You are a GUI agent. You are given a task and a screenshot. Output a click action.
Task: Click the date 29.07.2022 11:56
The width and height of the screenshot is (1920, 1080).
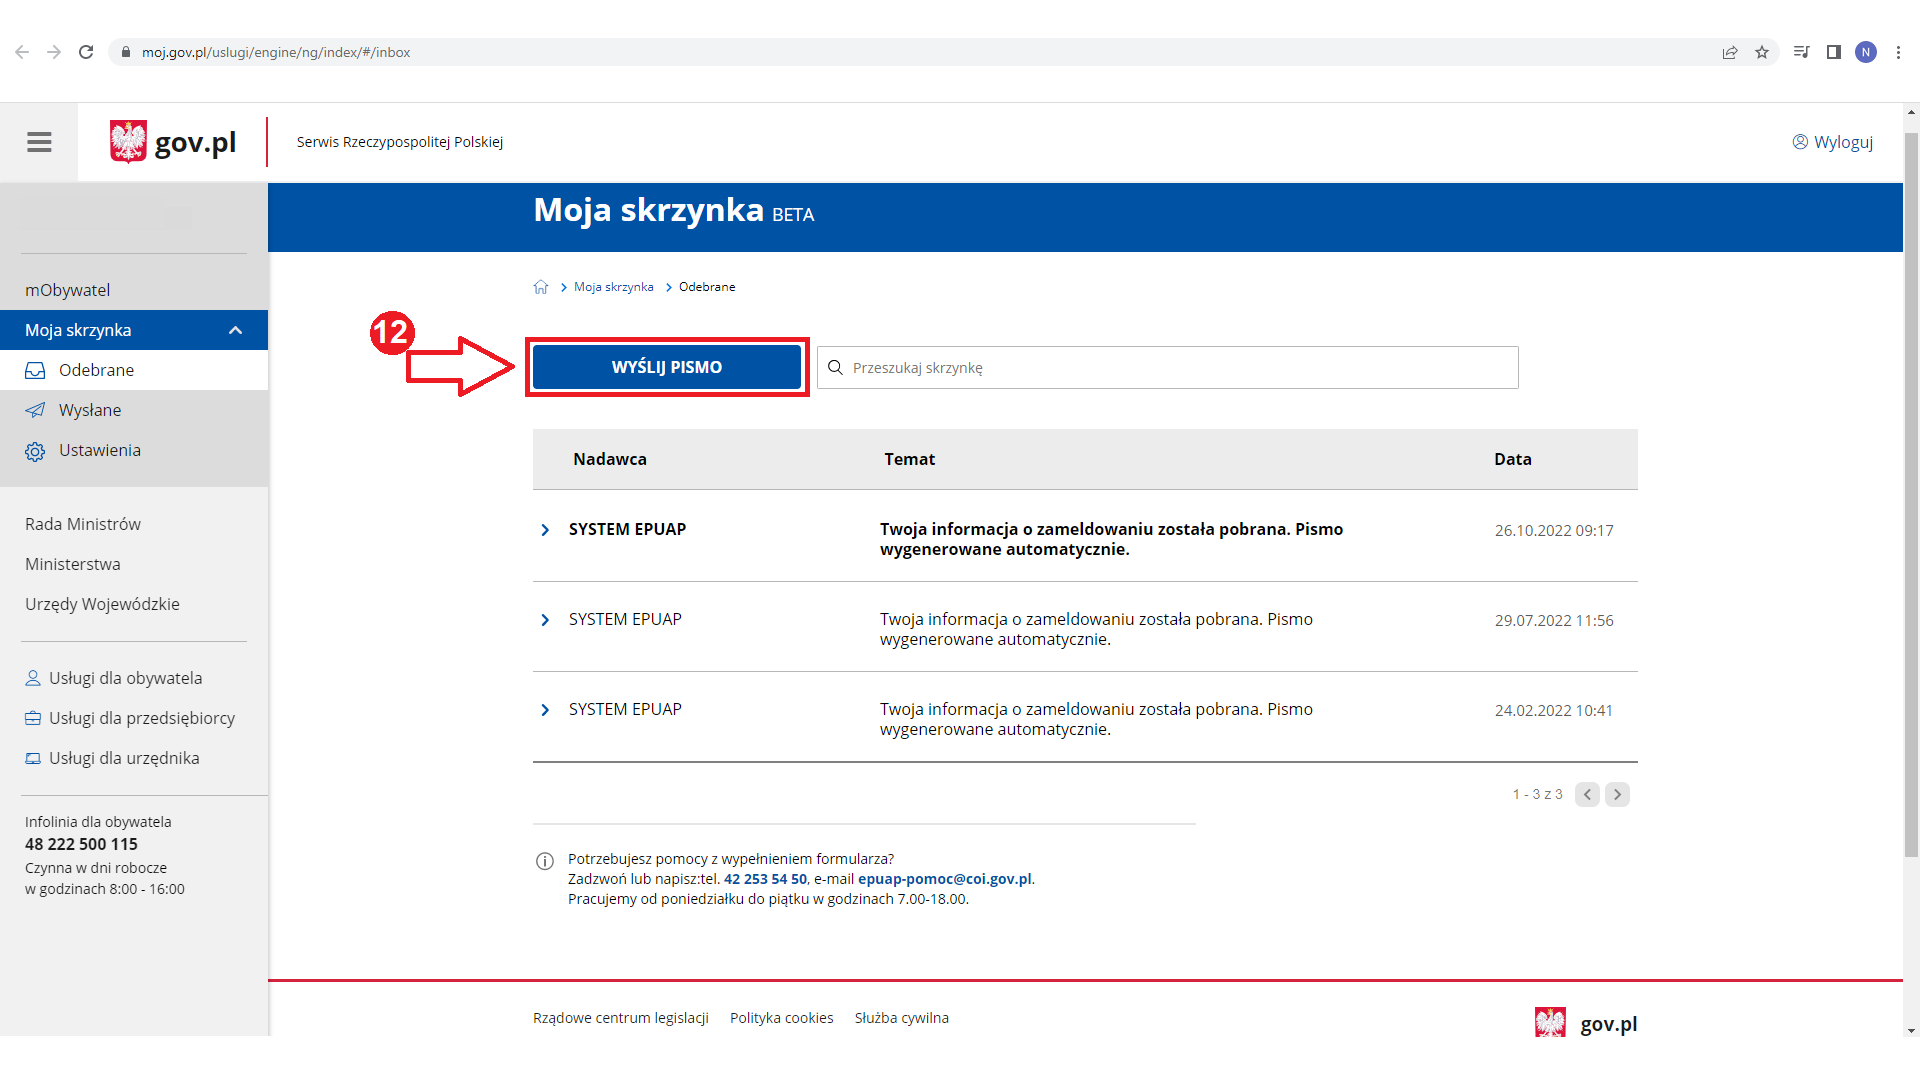[x=1554, y=621]
